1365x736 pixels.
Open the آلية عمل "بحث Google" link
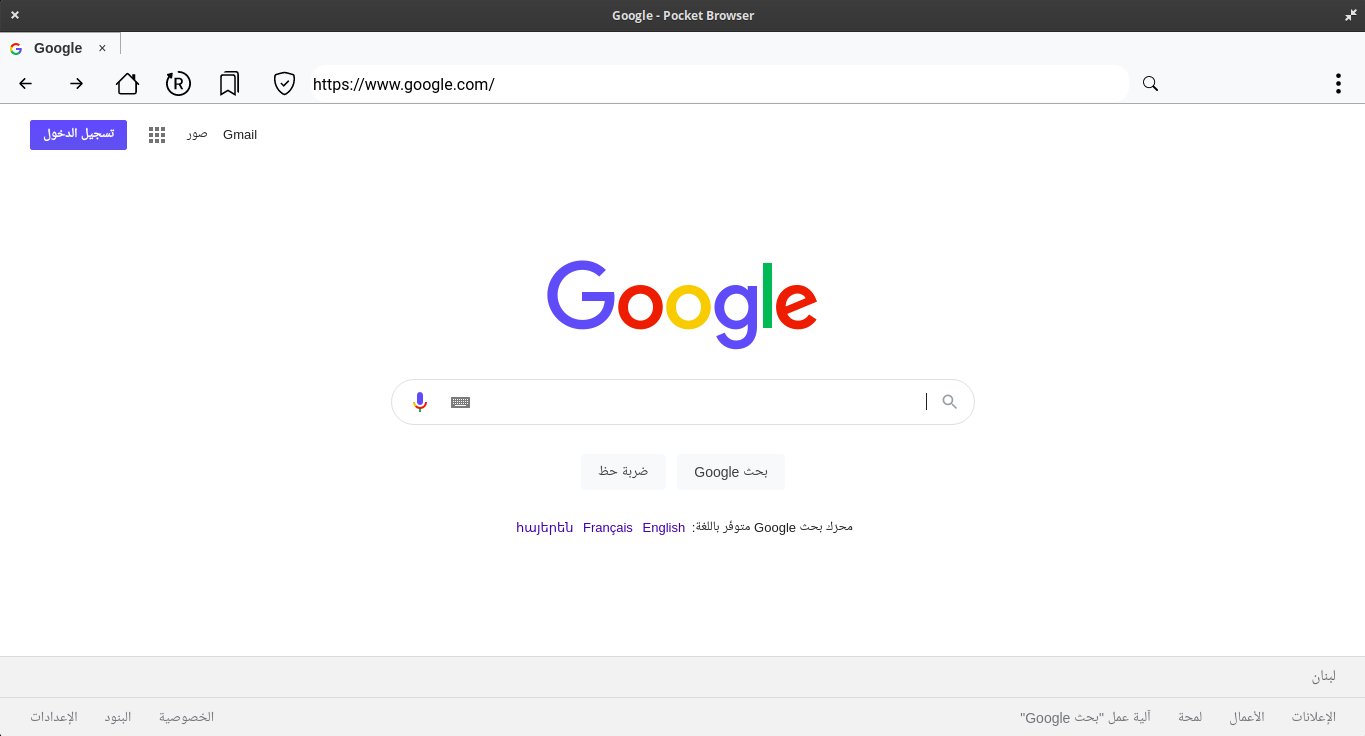(1085, 717)
